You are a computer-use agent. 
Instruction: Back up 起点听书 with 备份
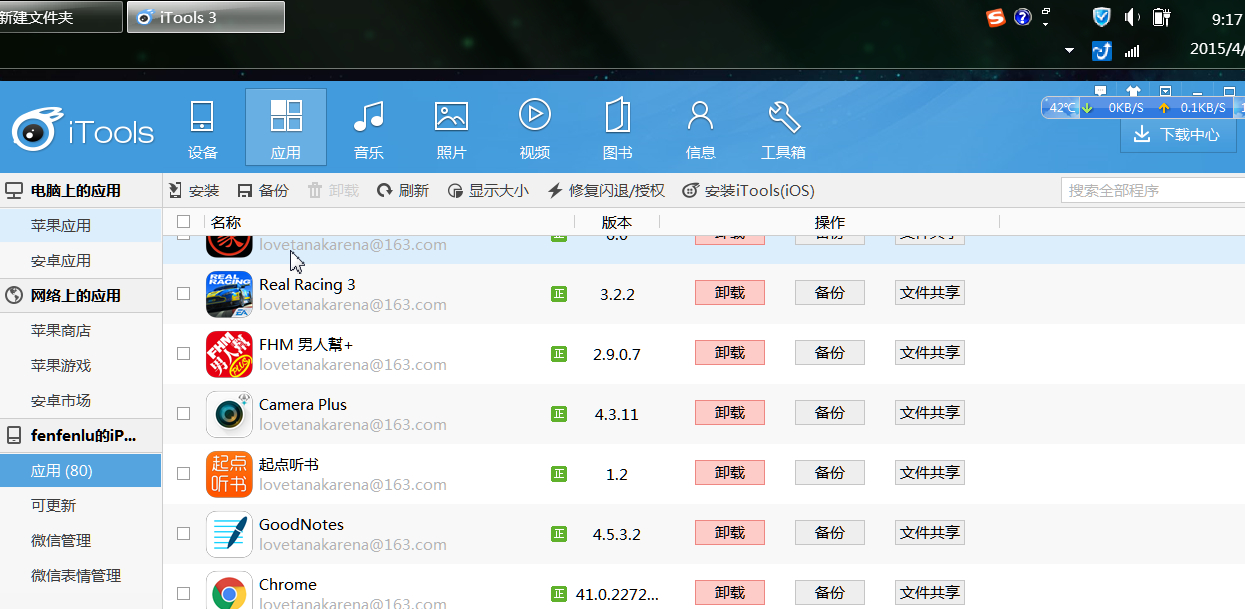click(830, 472)
